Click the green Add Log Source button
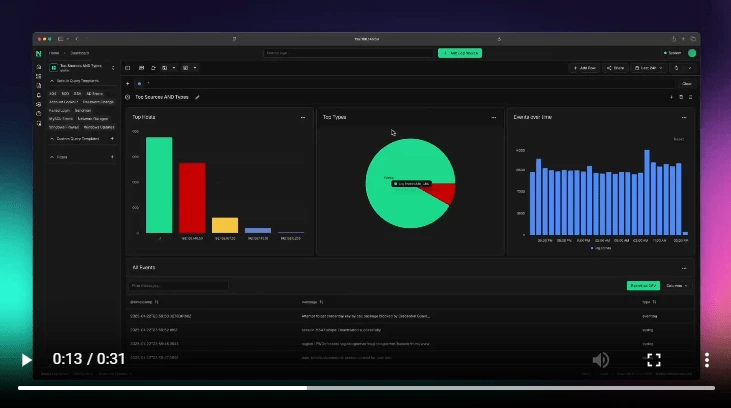This screenshot has height=408, width=731. pyautogui.click(x=460, y=52)
